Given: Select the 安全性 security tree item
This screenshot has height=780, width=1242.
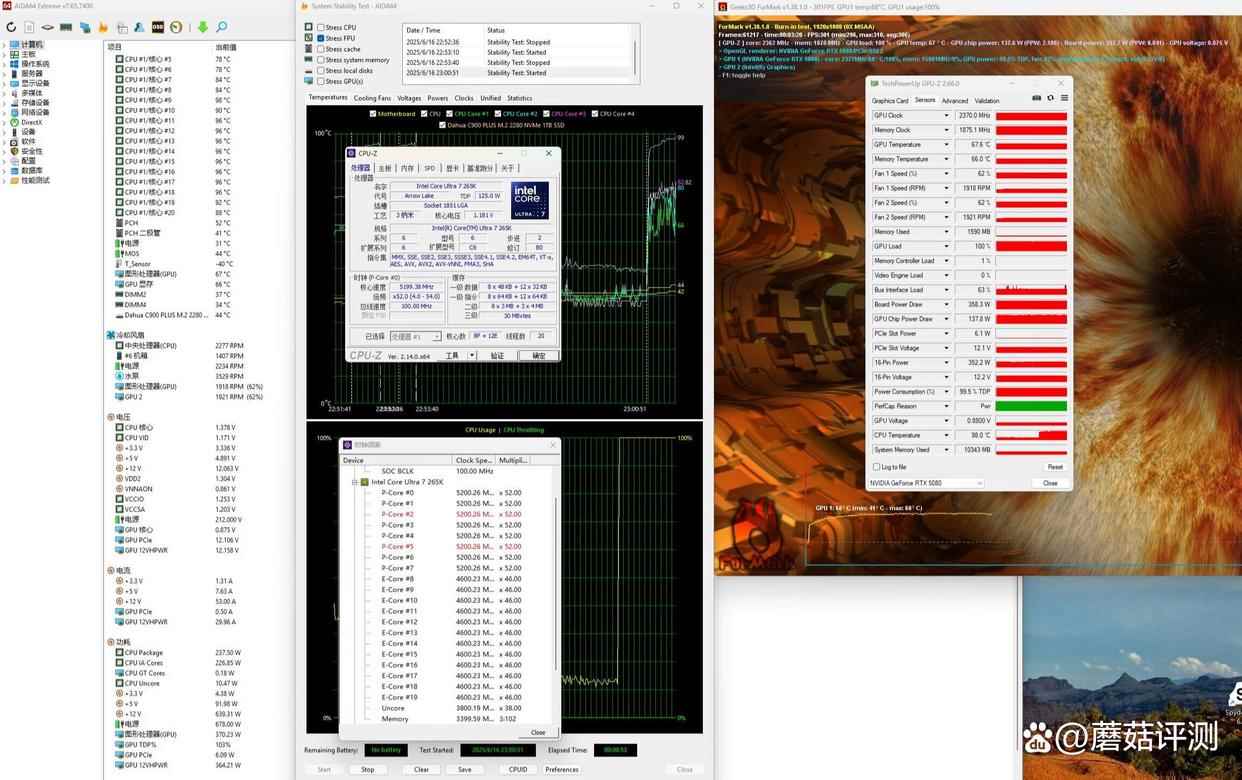Looking at the screenshot, I should 30,151.
